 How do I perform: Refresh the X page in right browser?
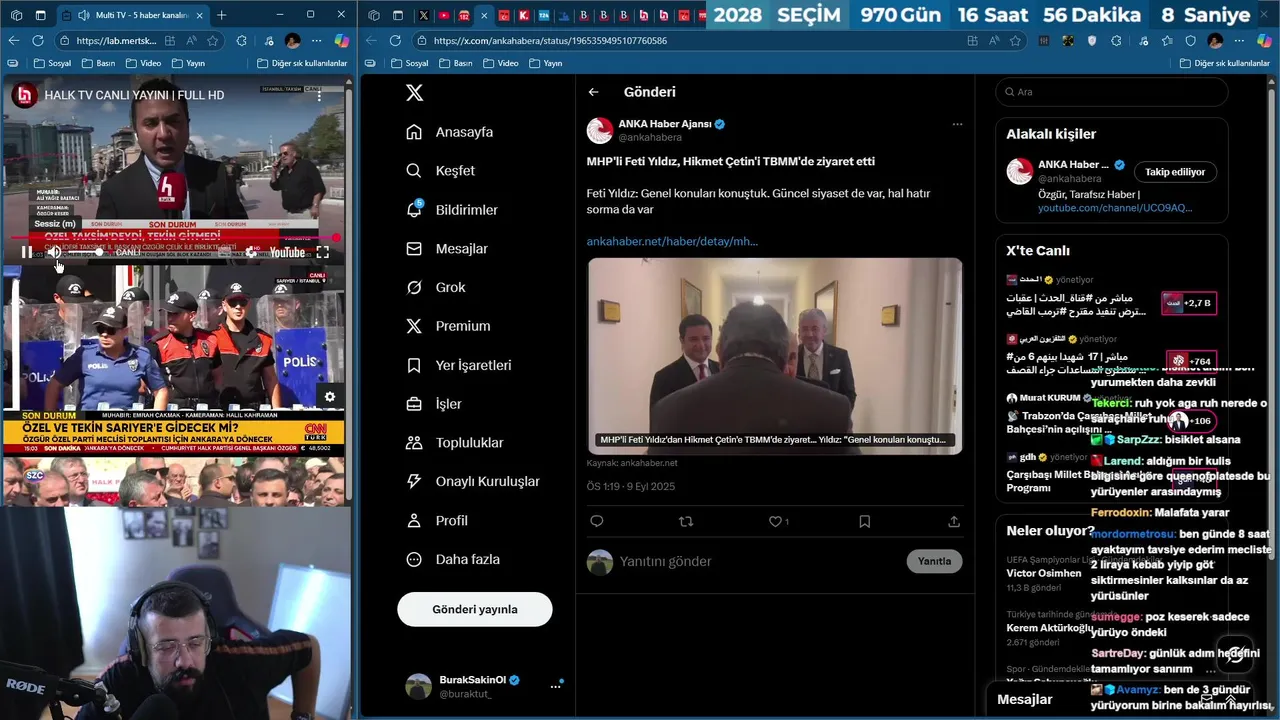click(395, 41)
